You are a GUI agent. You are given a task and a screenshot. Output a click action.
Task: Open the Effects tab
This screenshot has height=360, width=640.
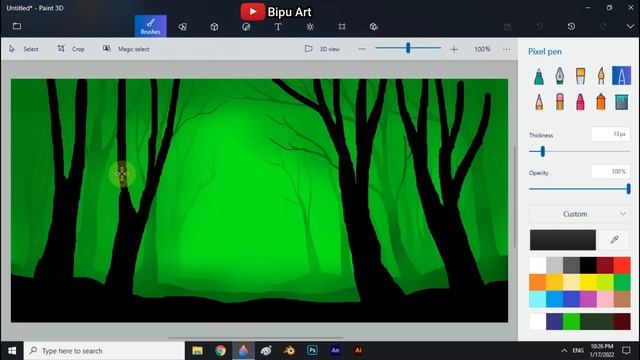tap(310, 27)
